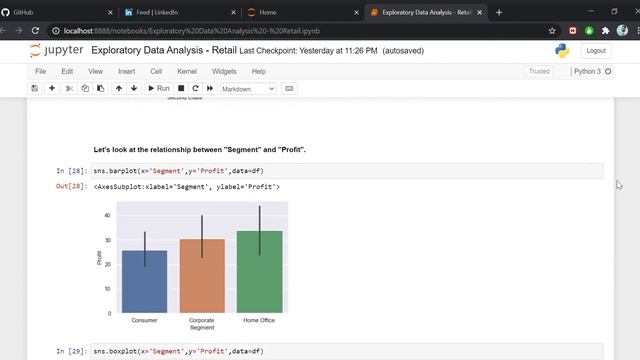Run the selected cell
Viewport: 640px width, 360px height.
pos(159,89)
